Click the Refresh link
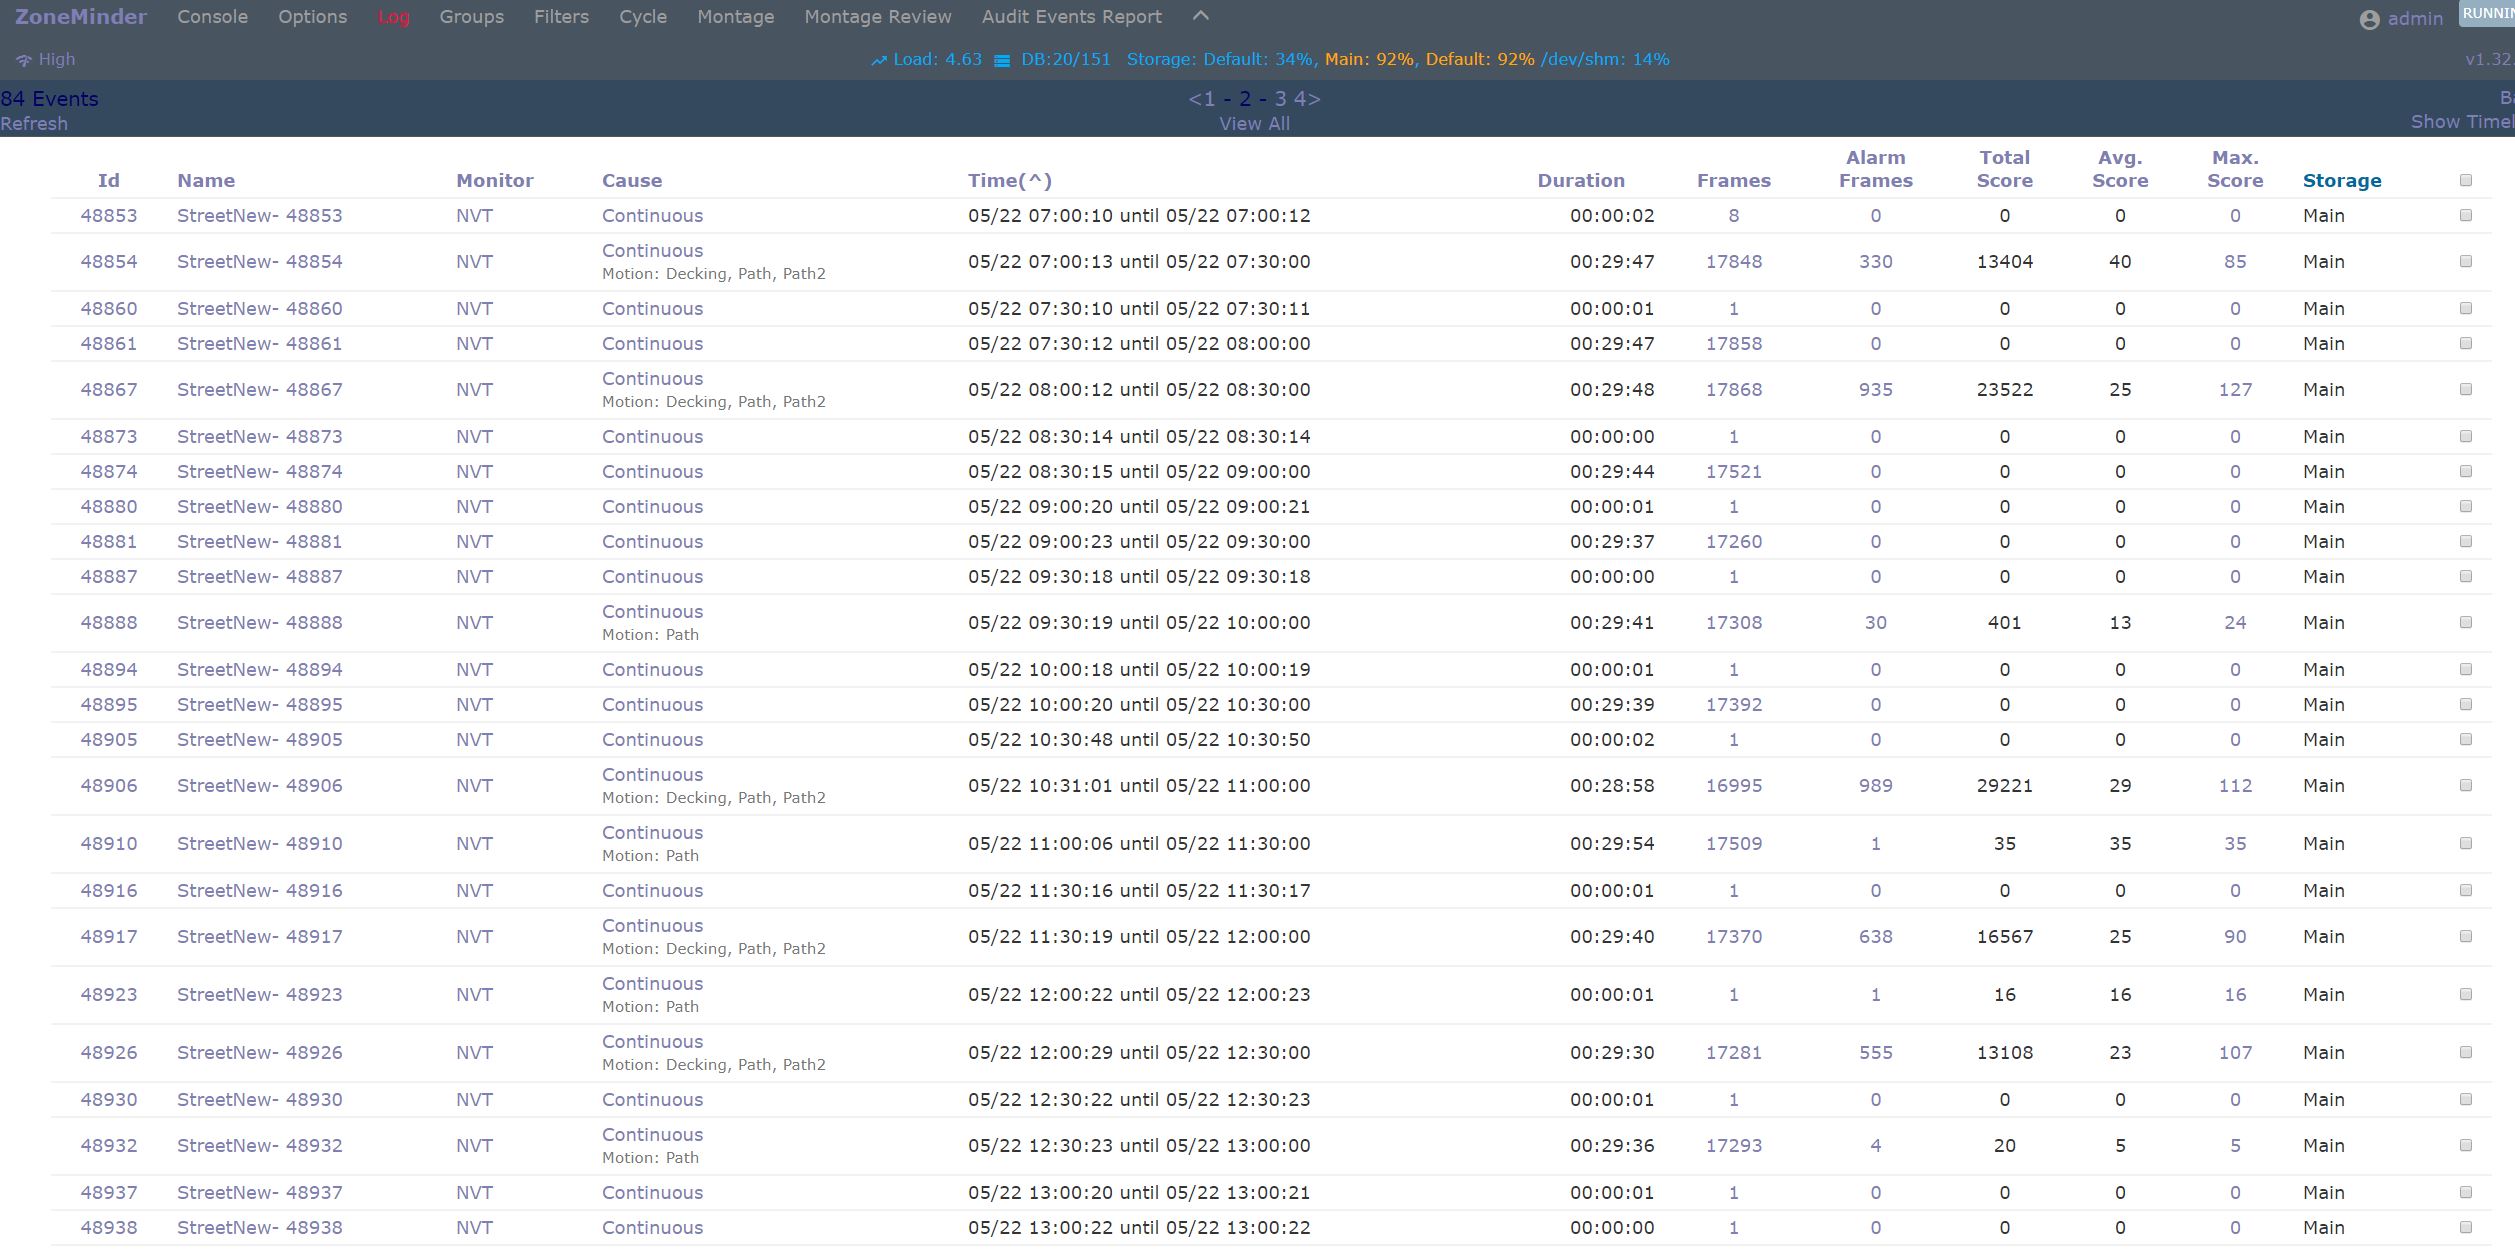The width and height of the screenshot is (2515, 1249). click(x=34, y=124)
